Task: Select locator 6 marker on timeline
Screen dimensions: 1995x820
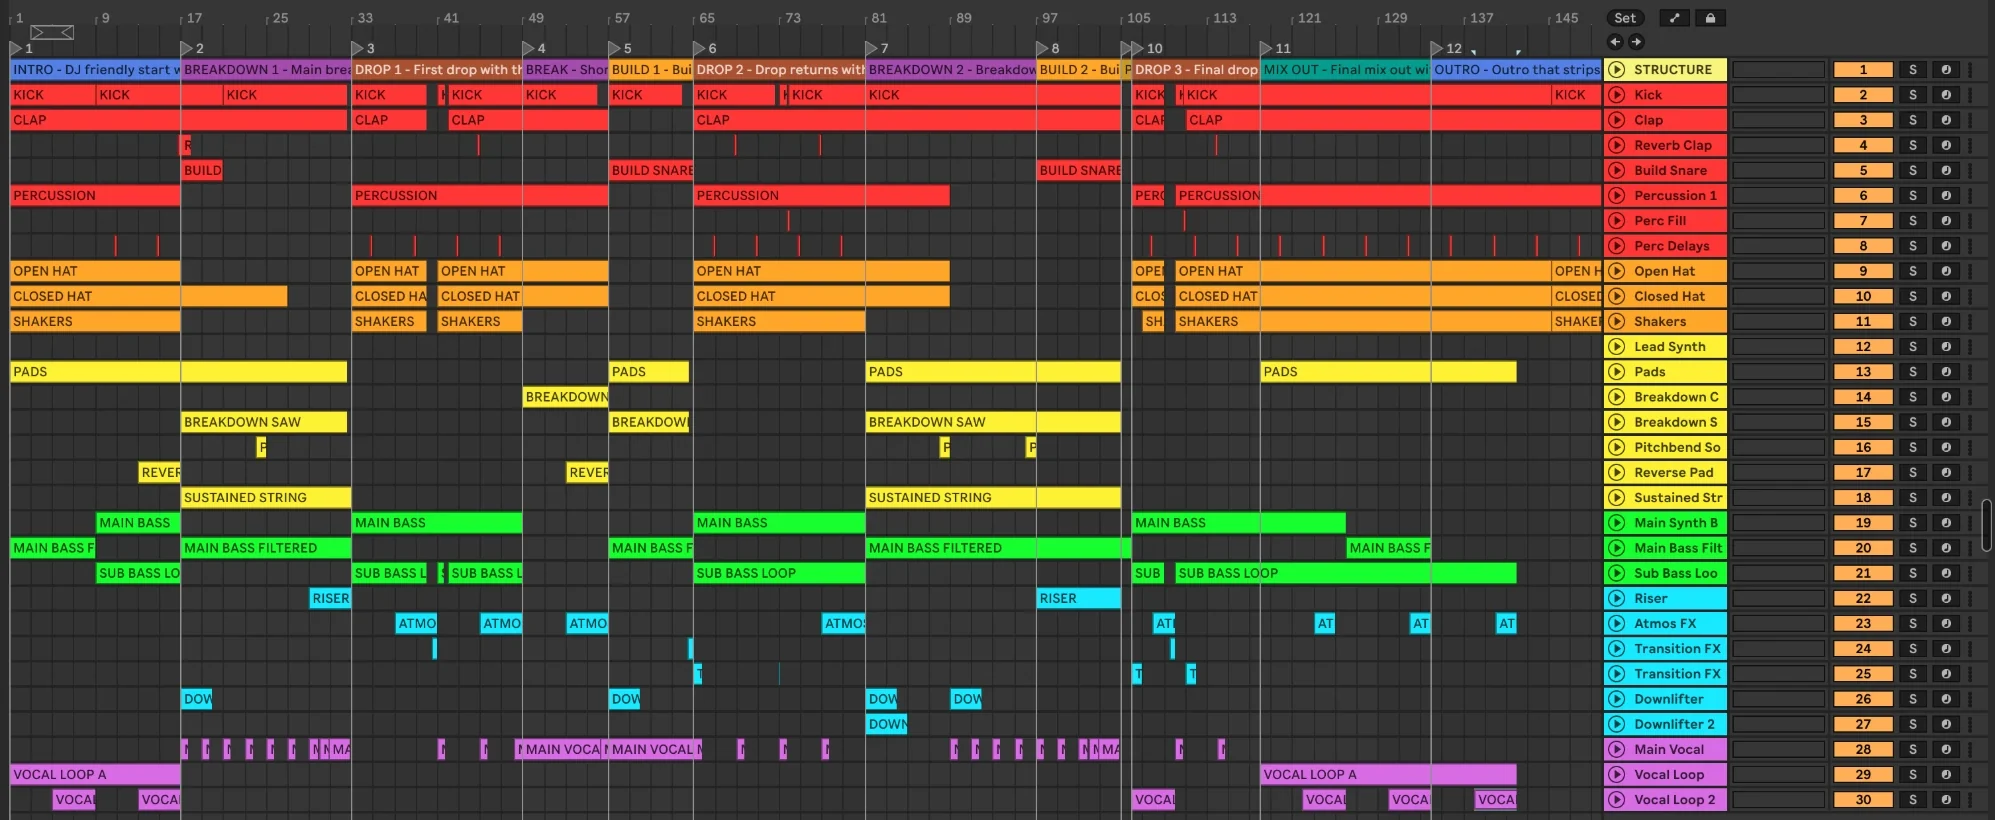Action: [700, 48]
